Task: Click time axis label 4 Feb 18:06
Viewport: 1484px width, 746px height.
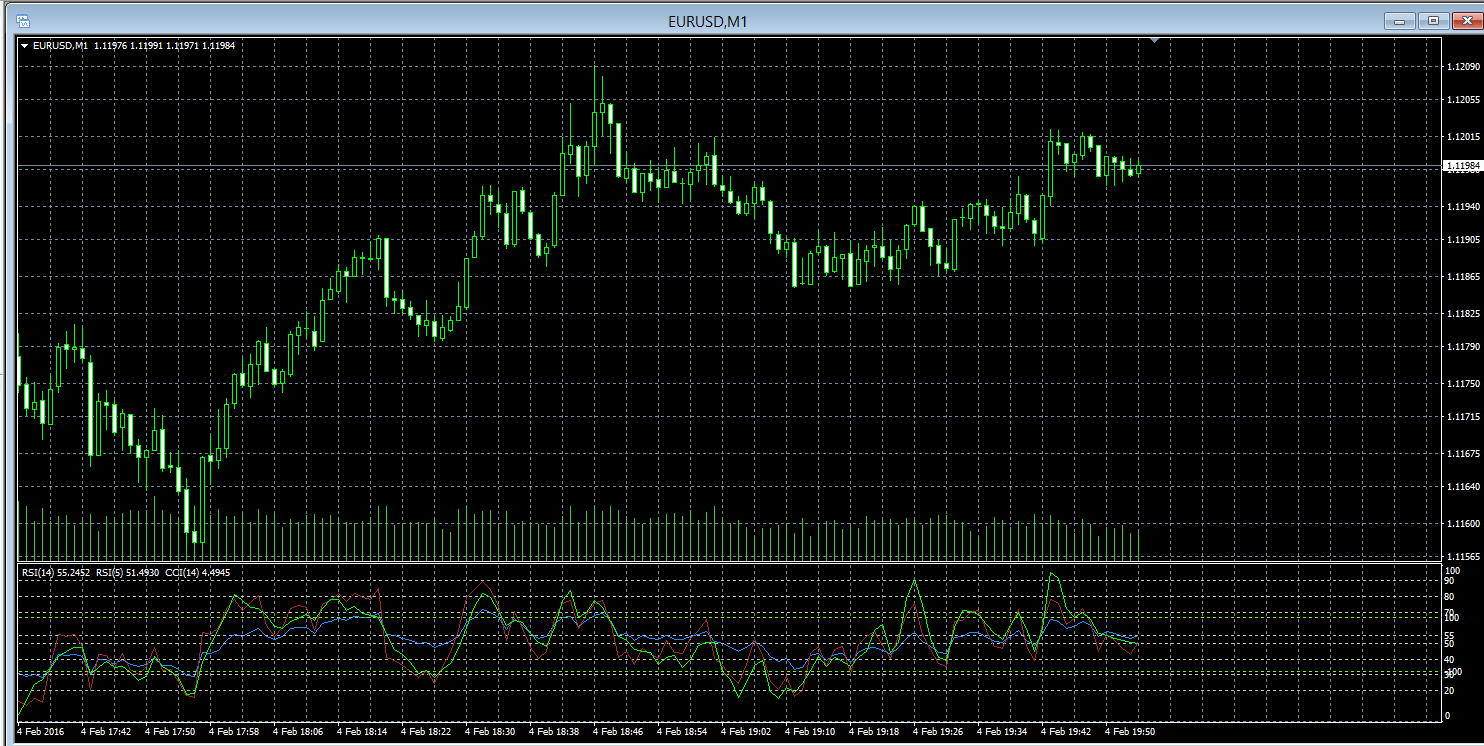Action: [299, 733]
